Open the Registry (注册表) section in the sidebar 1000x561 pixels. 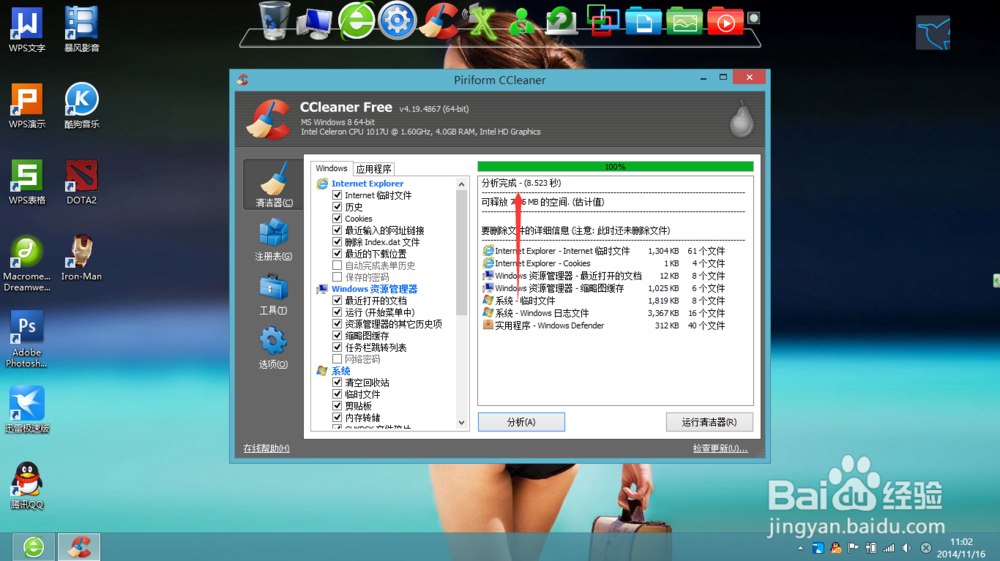[274, 240]
